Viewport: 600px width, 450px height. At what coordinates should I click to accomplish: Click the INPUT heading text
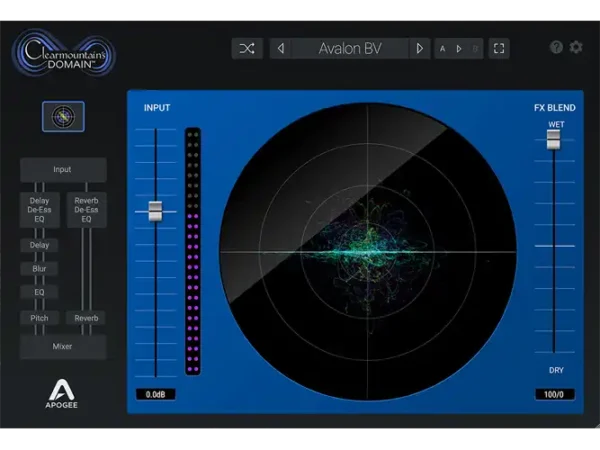pos(157,108)
